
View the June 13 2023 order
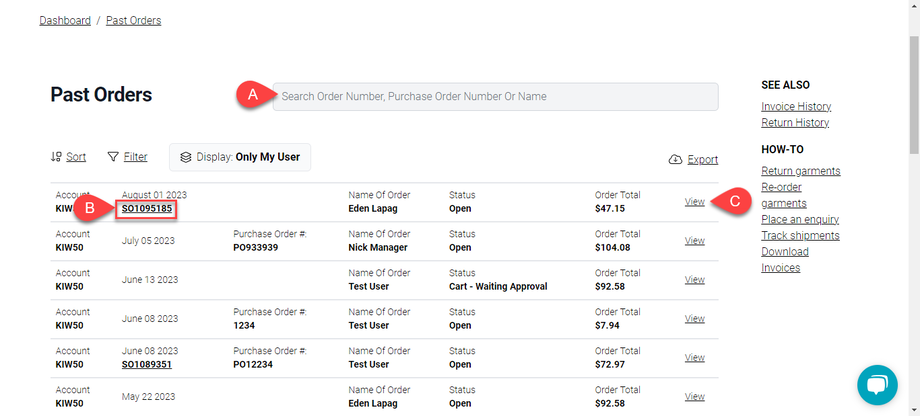pyautogui.click(x=694, y=280)
